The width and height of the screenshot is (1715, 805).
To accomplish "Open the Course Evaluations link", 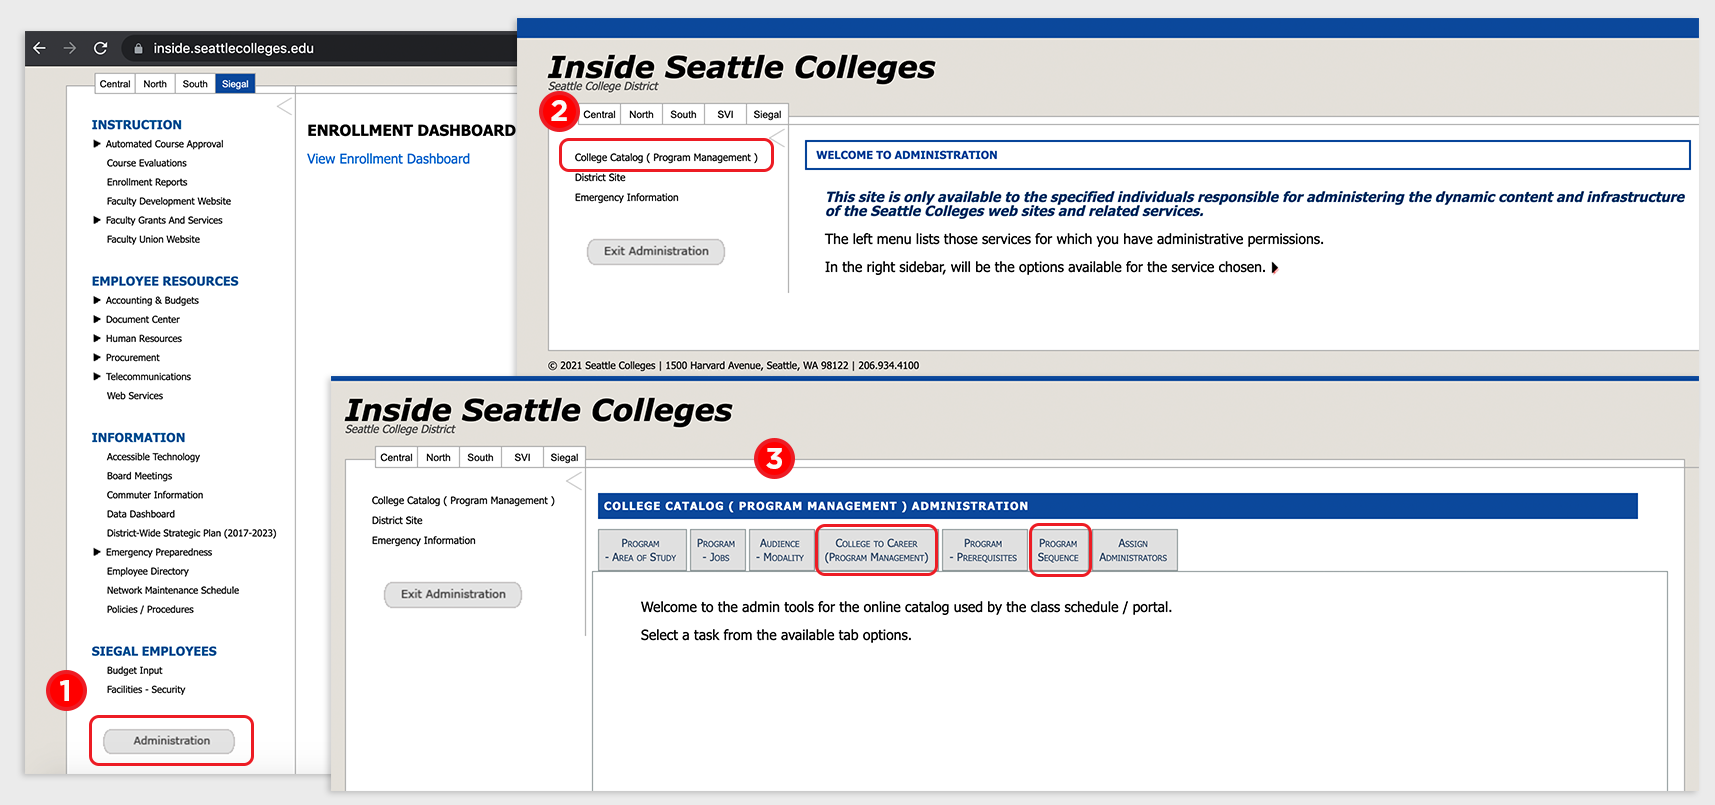I will 147,163.
